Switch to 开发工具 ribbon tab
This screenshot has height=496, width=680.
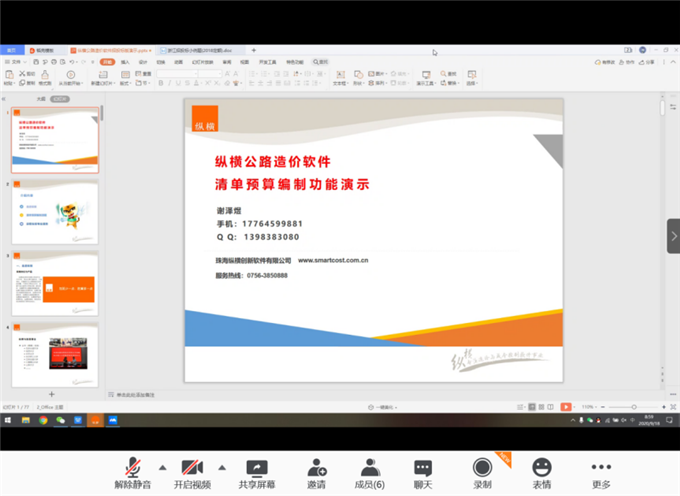pyautogui.click(x=268, y=62)
